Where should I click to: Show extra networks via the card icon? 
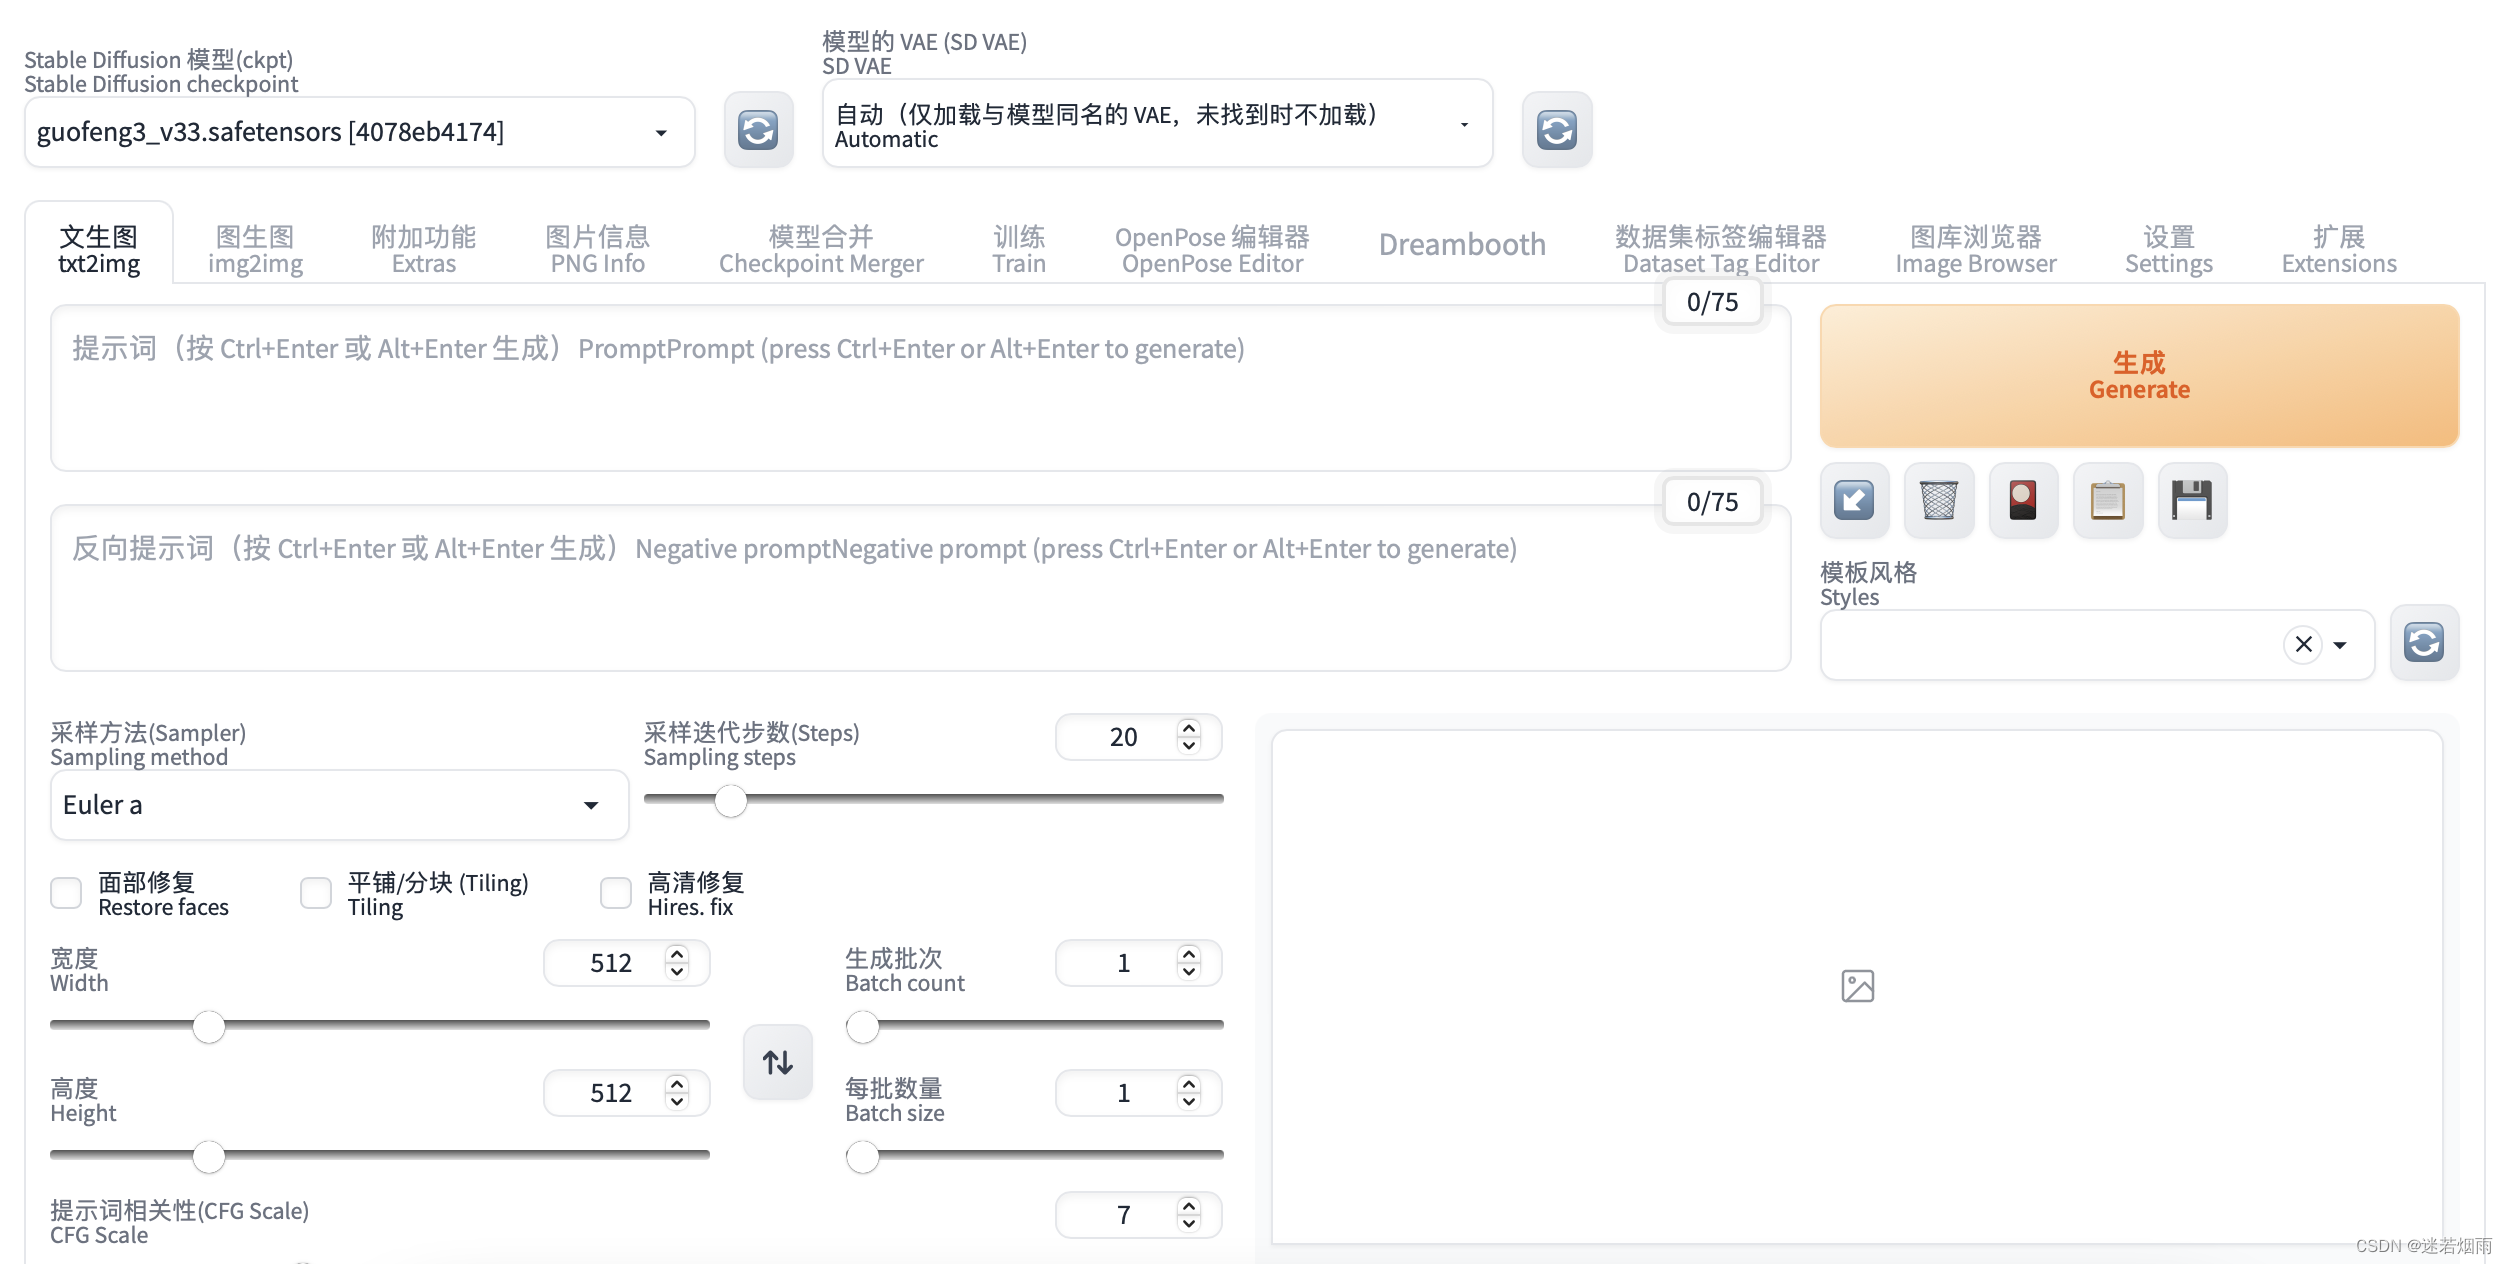(x=2022, y=500)
